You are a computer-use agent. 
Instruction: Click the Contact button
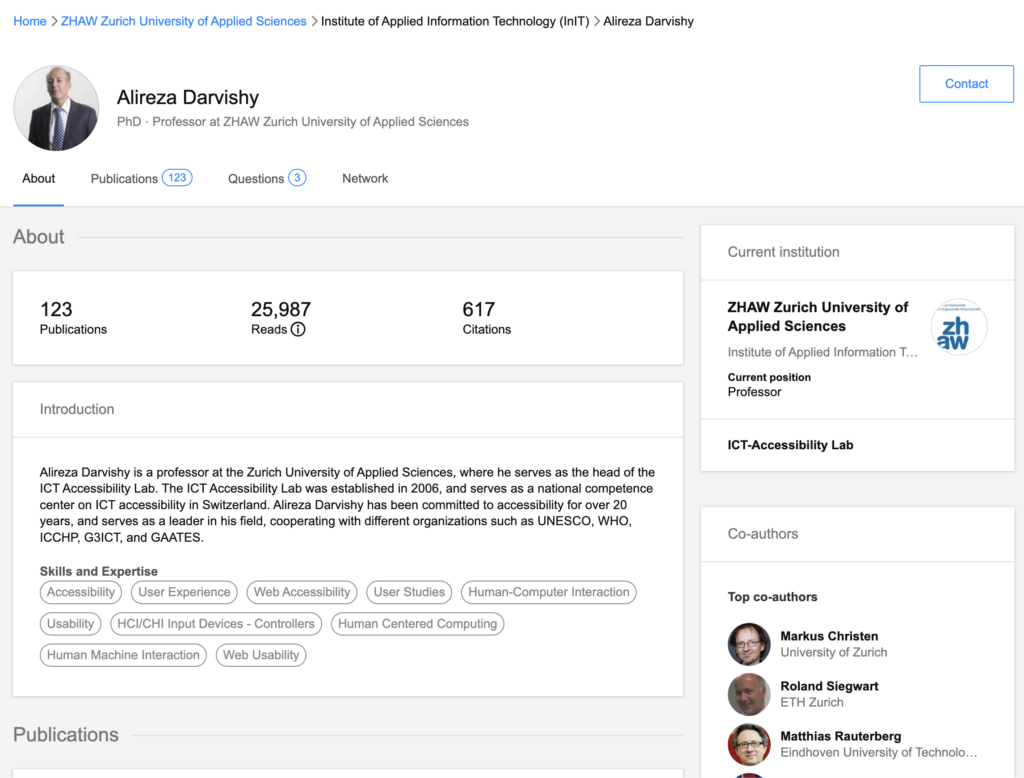point(966,84)
